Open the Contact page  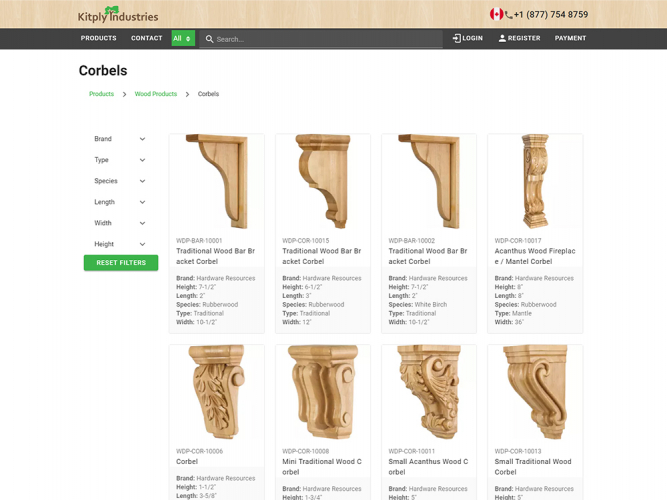147,38
